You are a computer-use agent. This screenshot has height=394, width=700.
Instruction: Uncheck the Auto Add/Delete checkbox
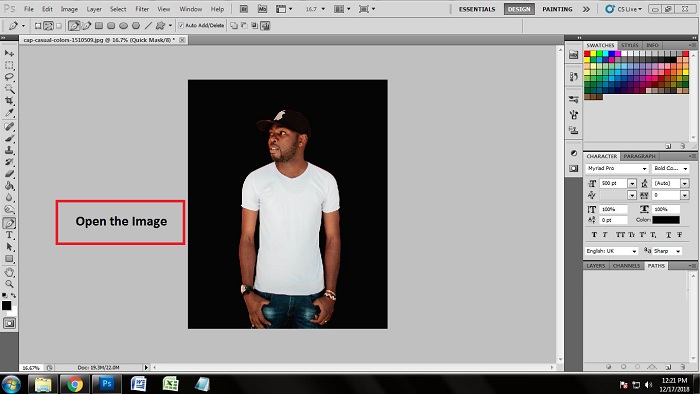point(181,25)
